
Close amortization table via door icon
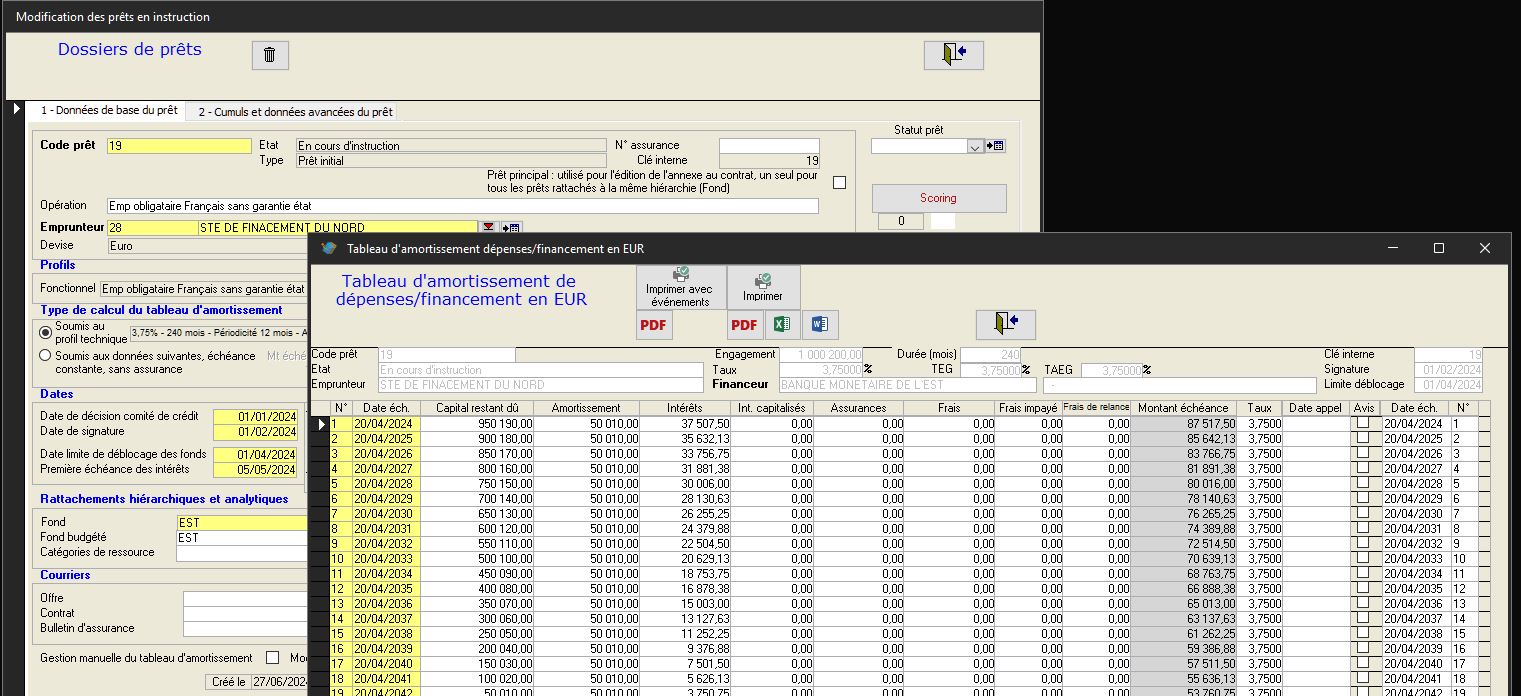point(1006,325)
